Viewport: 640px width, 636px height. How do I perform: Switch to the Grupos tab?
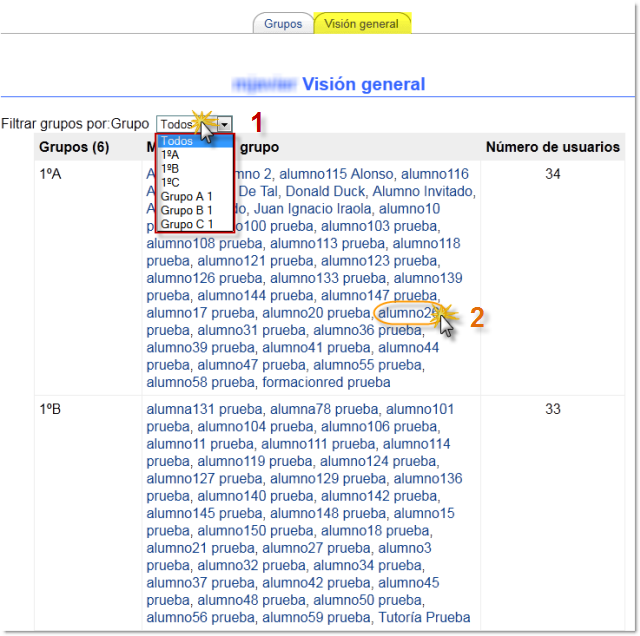283,24
